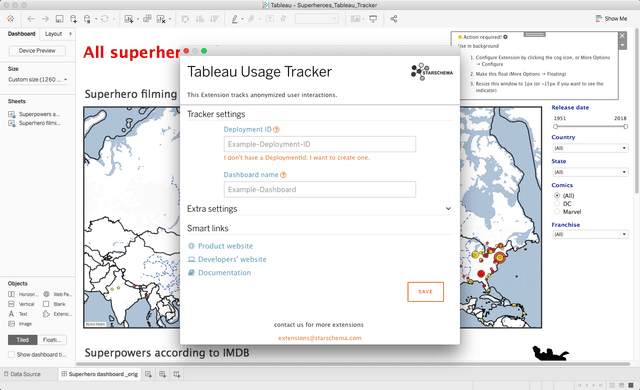The image size is (640, 390).
Task: Select the DC Comics radio button
Action: [557, 204]
